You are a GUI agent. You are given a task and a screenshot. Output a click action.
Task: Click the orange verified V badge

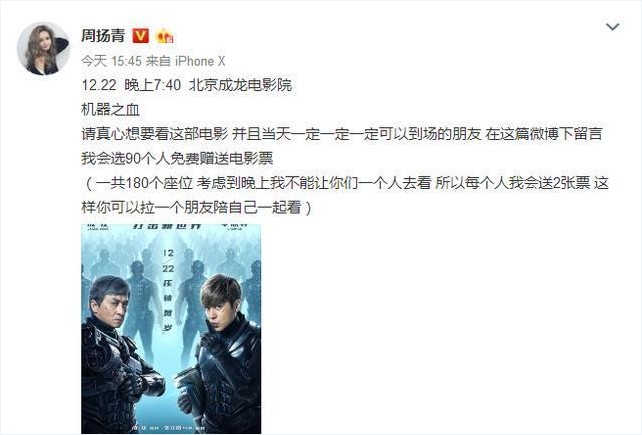141,36
